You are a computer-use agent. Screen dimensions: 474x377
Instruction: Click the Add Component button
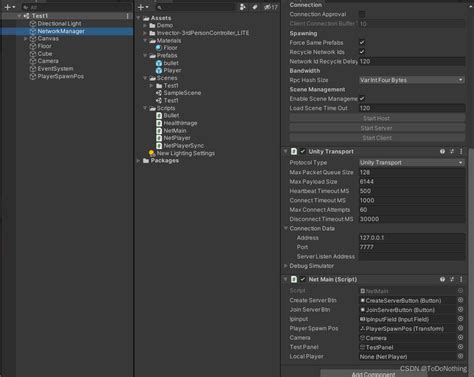point(373,374)
